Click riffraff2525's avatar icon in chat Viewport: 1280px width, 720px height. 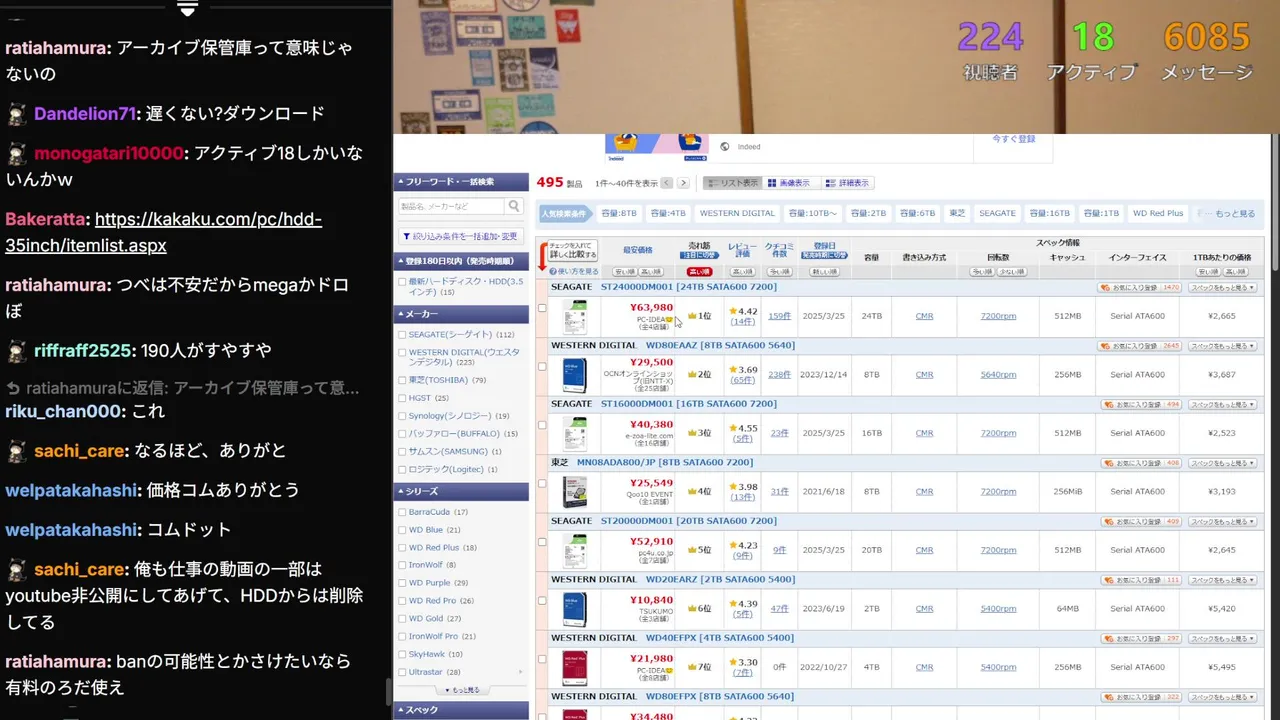pyautogui.click(x=17, y=351)
